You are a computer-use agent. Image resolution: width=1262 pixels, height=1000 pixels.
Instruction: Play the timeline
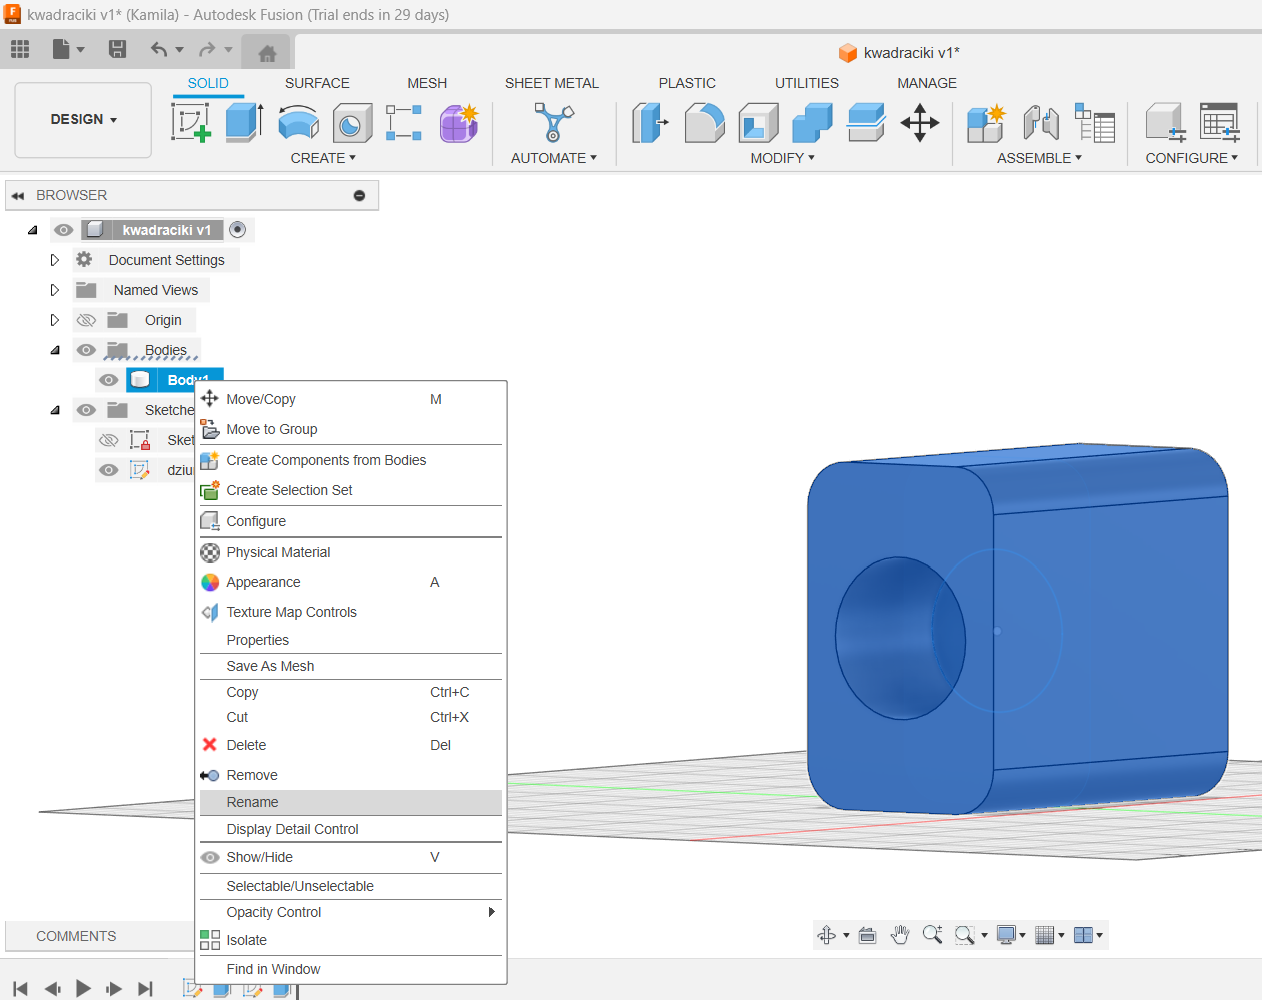(83, 989)
